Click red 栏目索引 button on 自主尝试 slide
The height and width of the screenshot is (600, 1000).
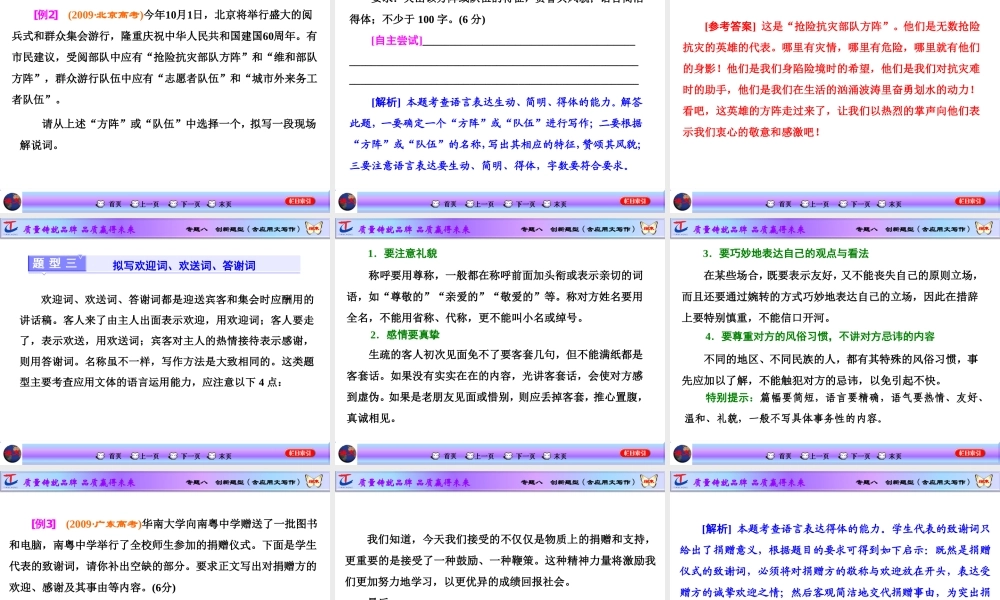click(x=635, y=201)
